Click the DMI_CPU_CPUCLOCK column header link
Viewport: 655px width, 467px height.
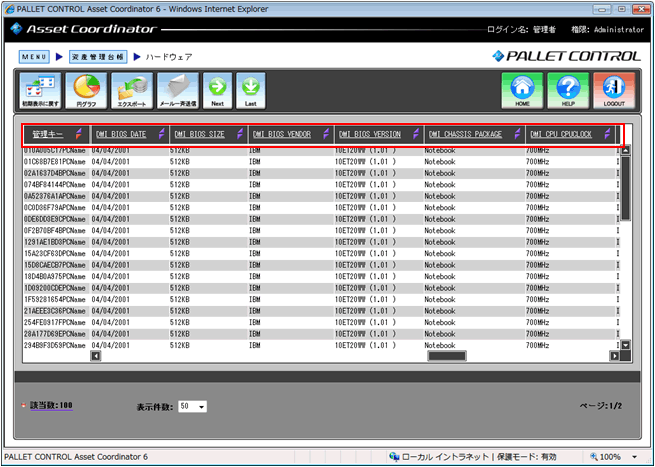click(x=561, y=134)
